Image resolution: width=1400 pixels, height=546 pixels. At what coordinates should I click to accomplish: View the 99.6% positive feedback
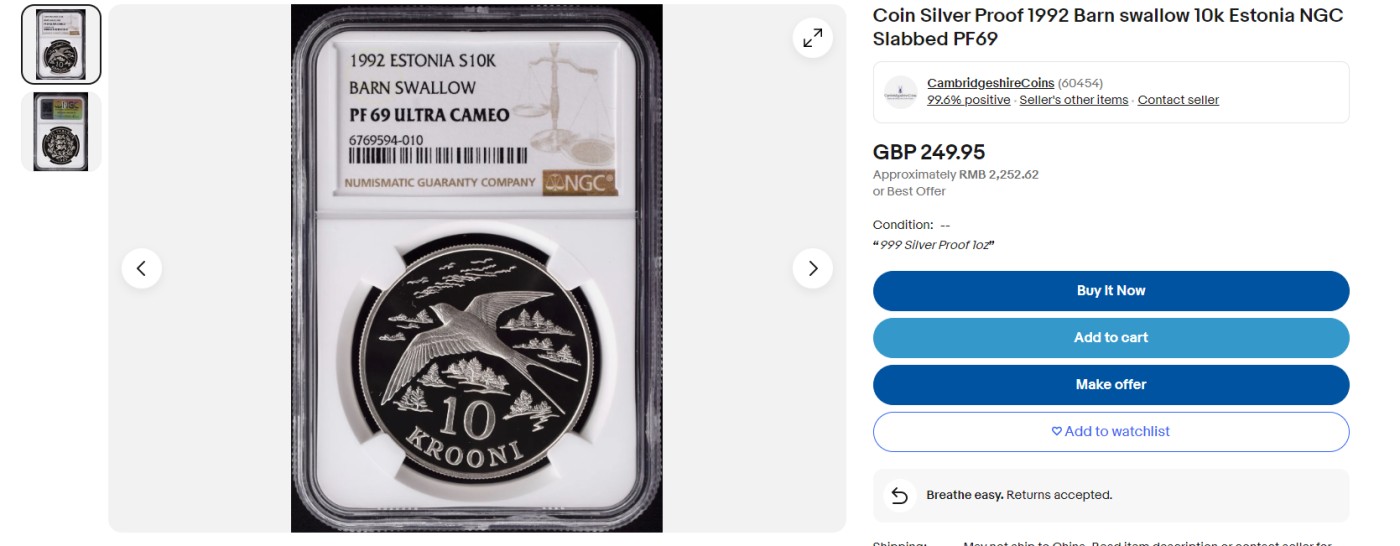point(969,100)
